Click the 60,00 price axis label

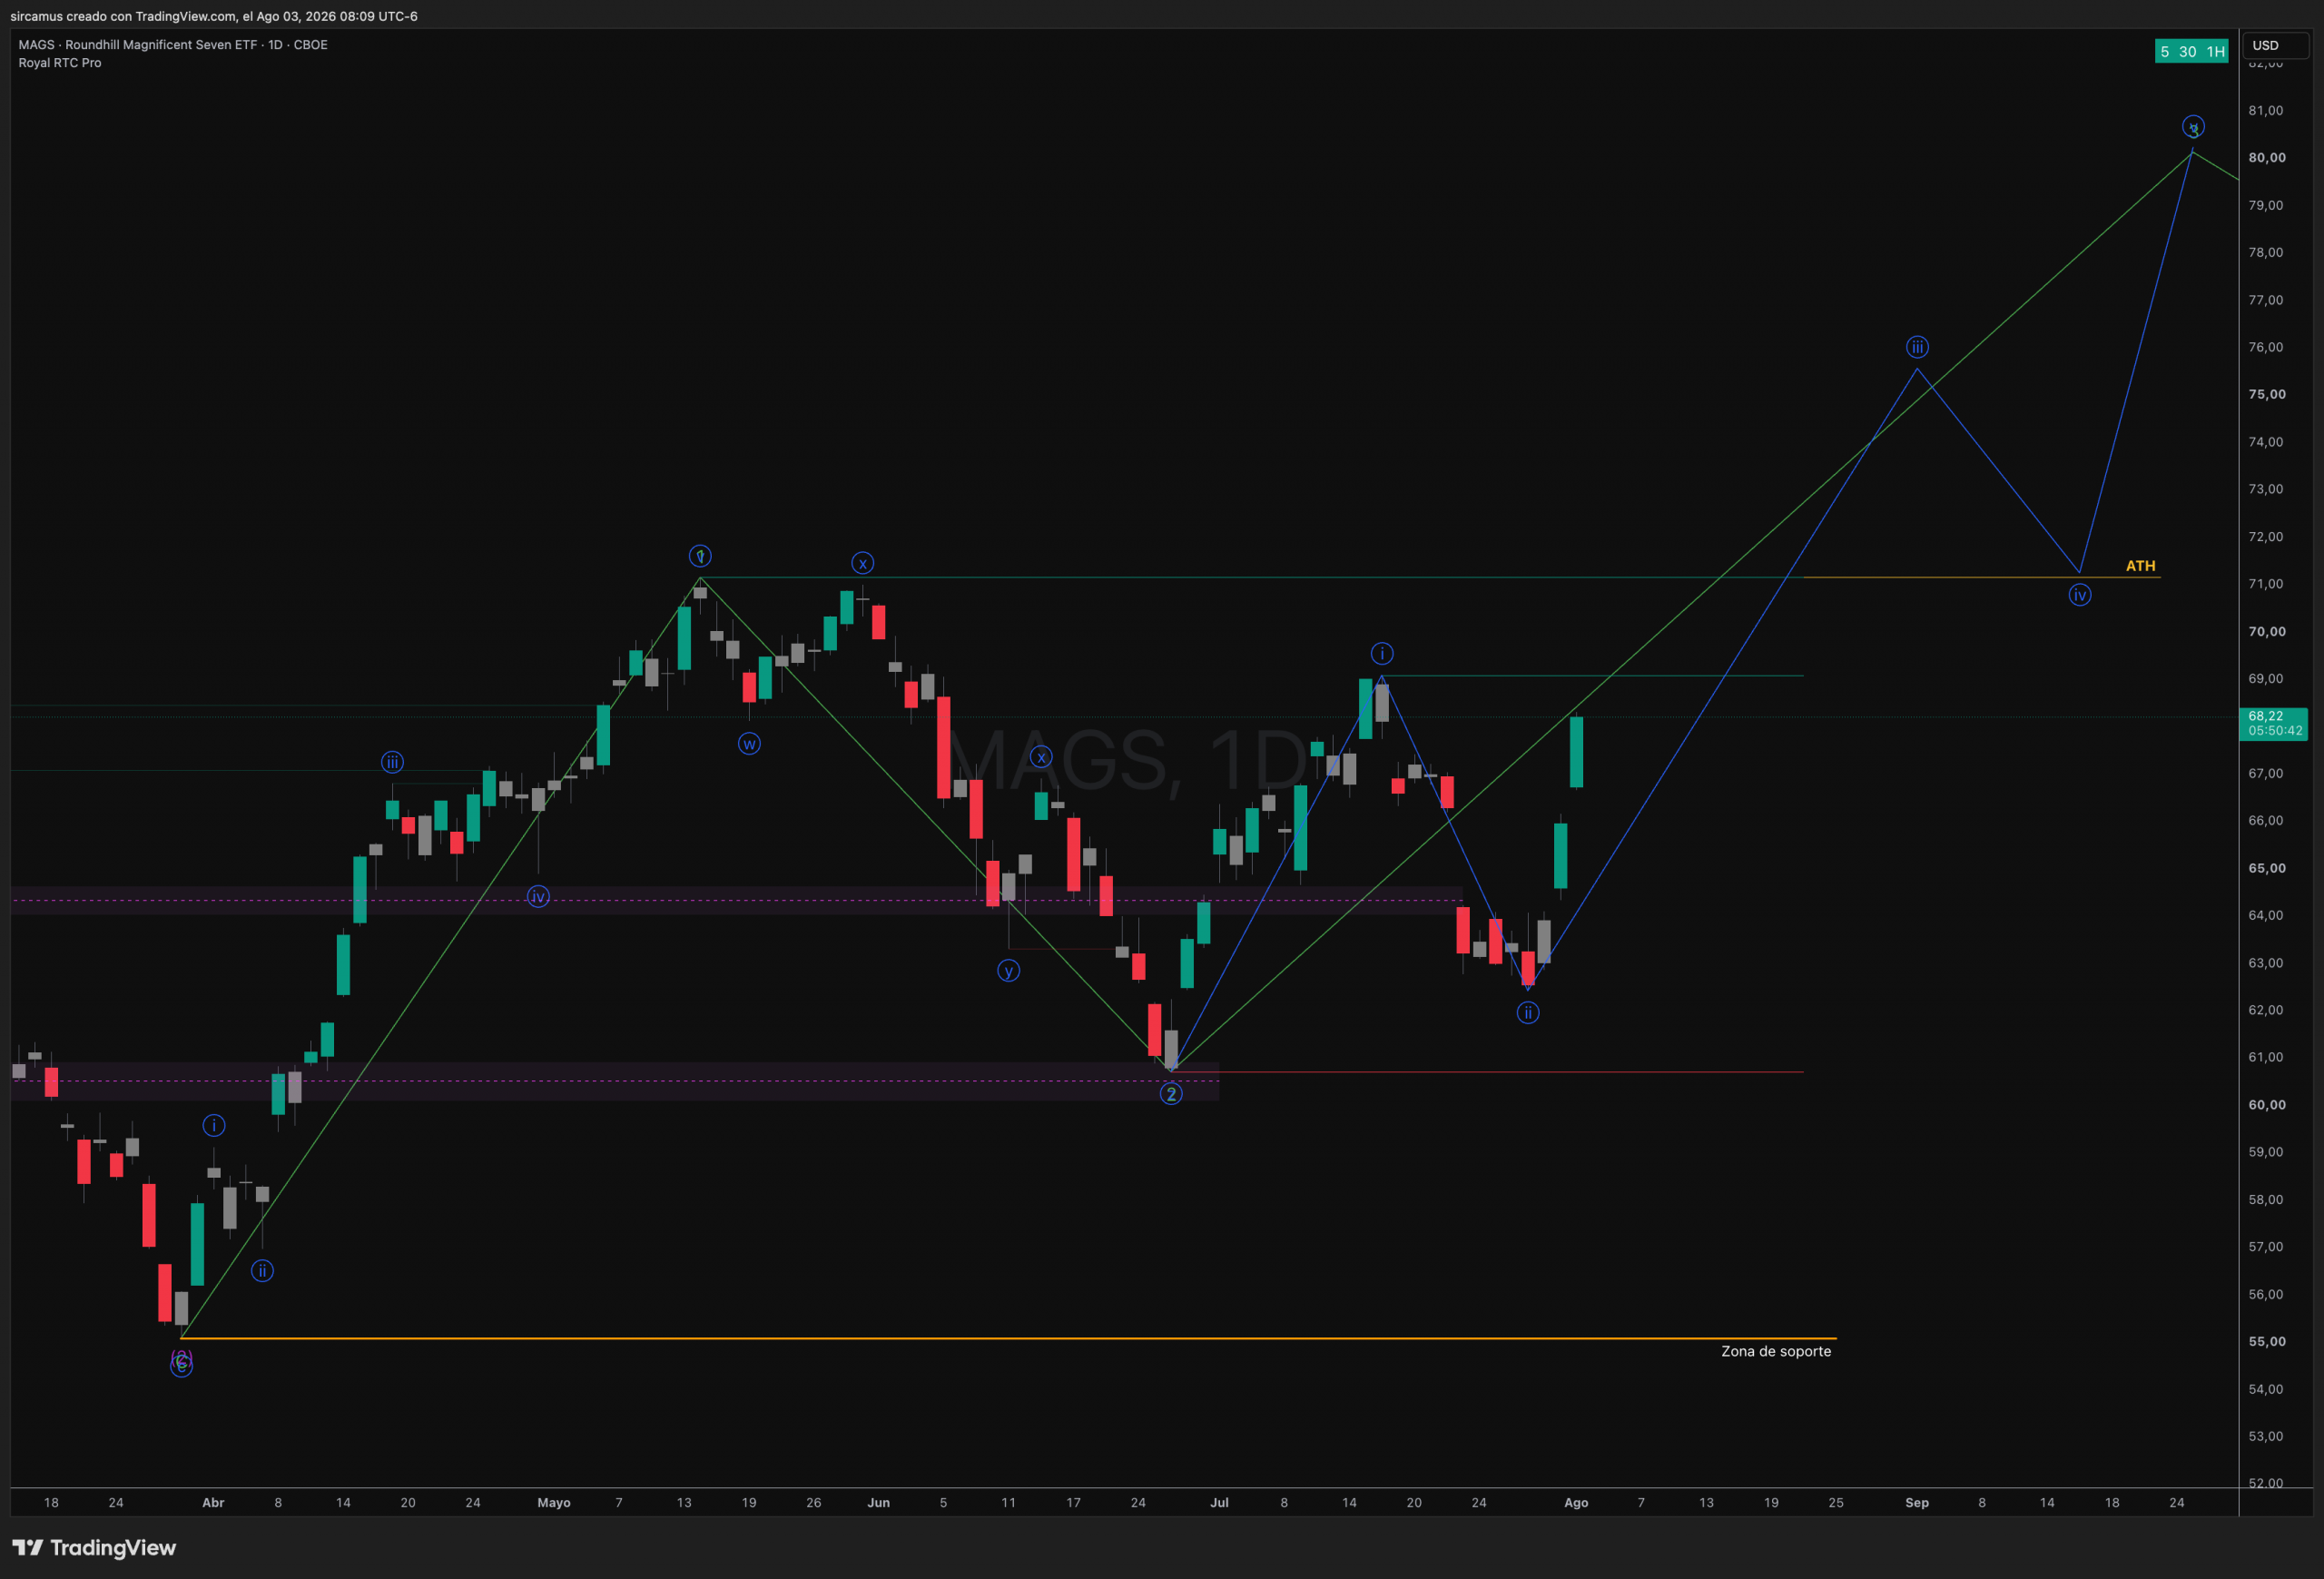[2267, 1105]
